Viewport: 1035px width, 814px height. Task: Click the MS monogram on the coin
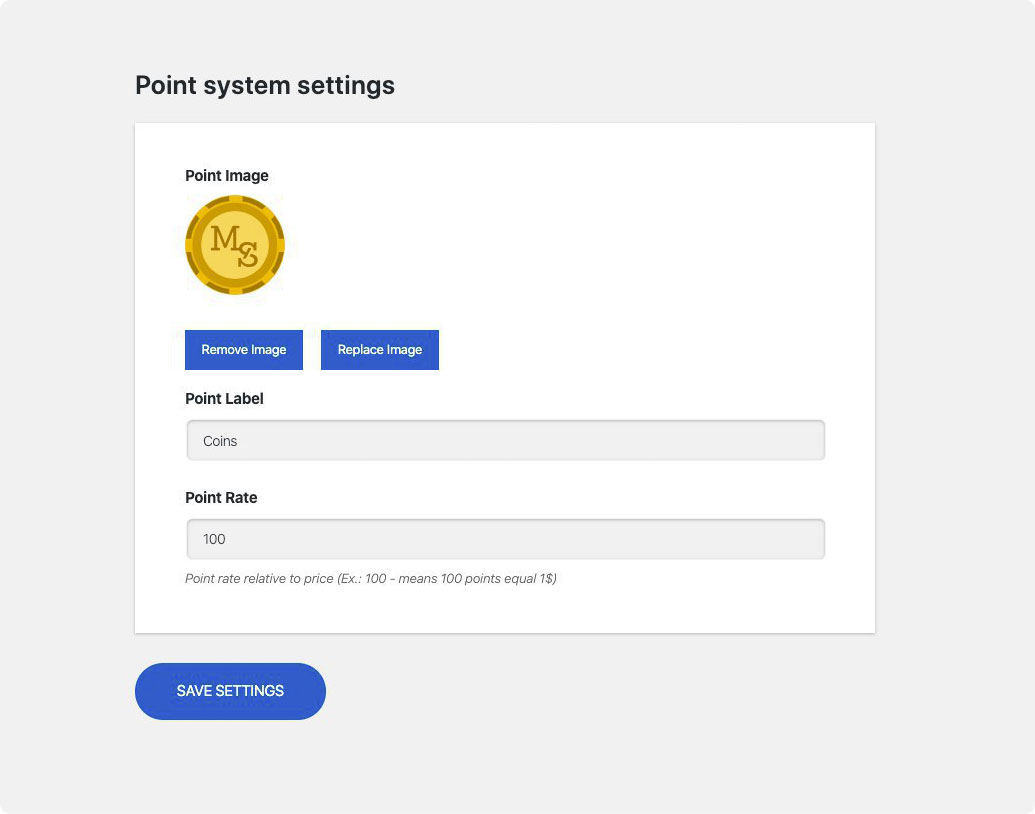[x=235, y=245]
